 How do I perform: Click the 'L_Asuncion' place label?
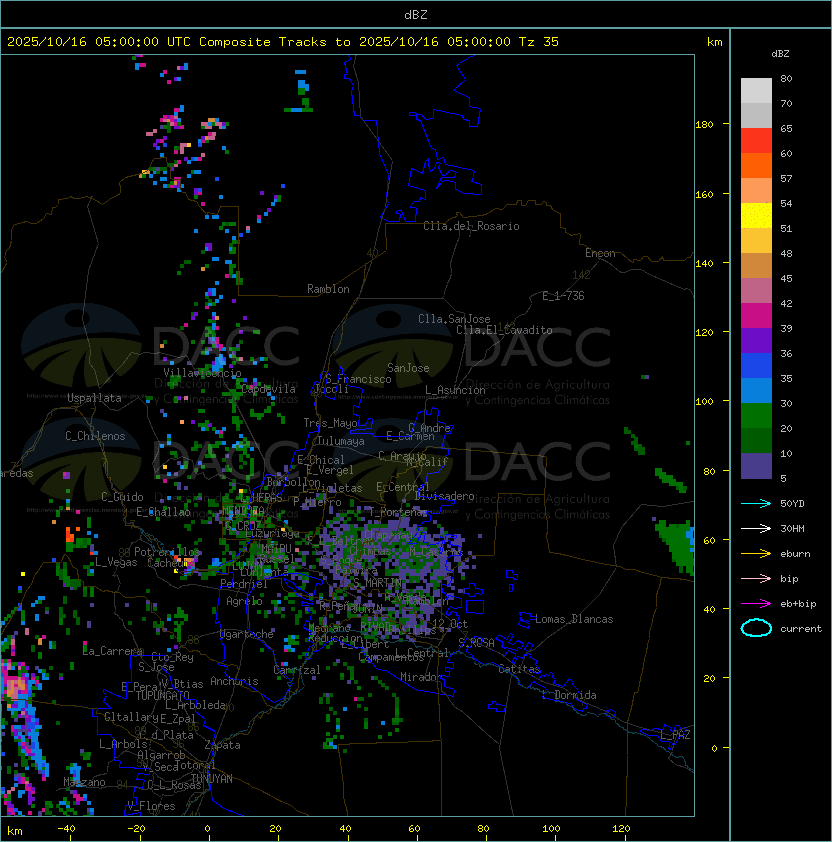tap(455, 390)
